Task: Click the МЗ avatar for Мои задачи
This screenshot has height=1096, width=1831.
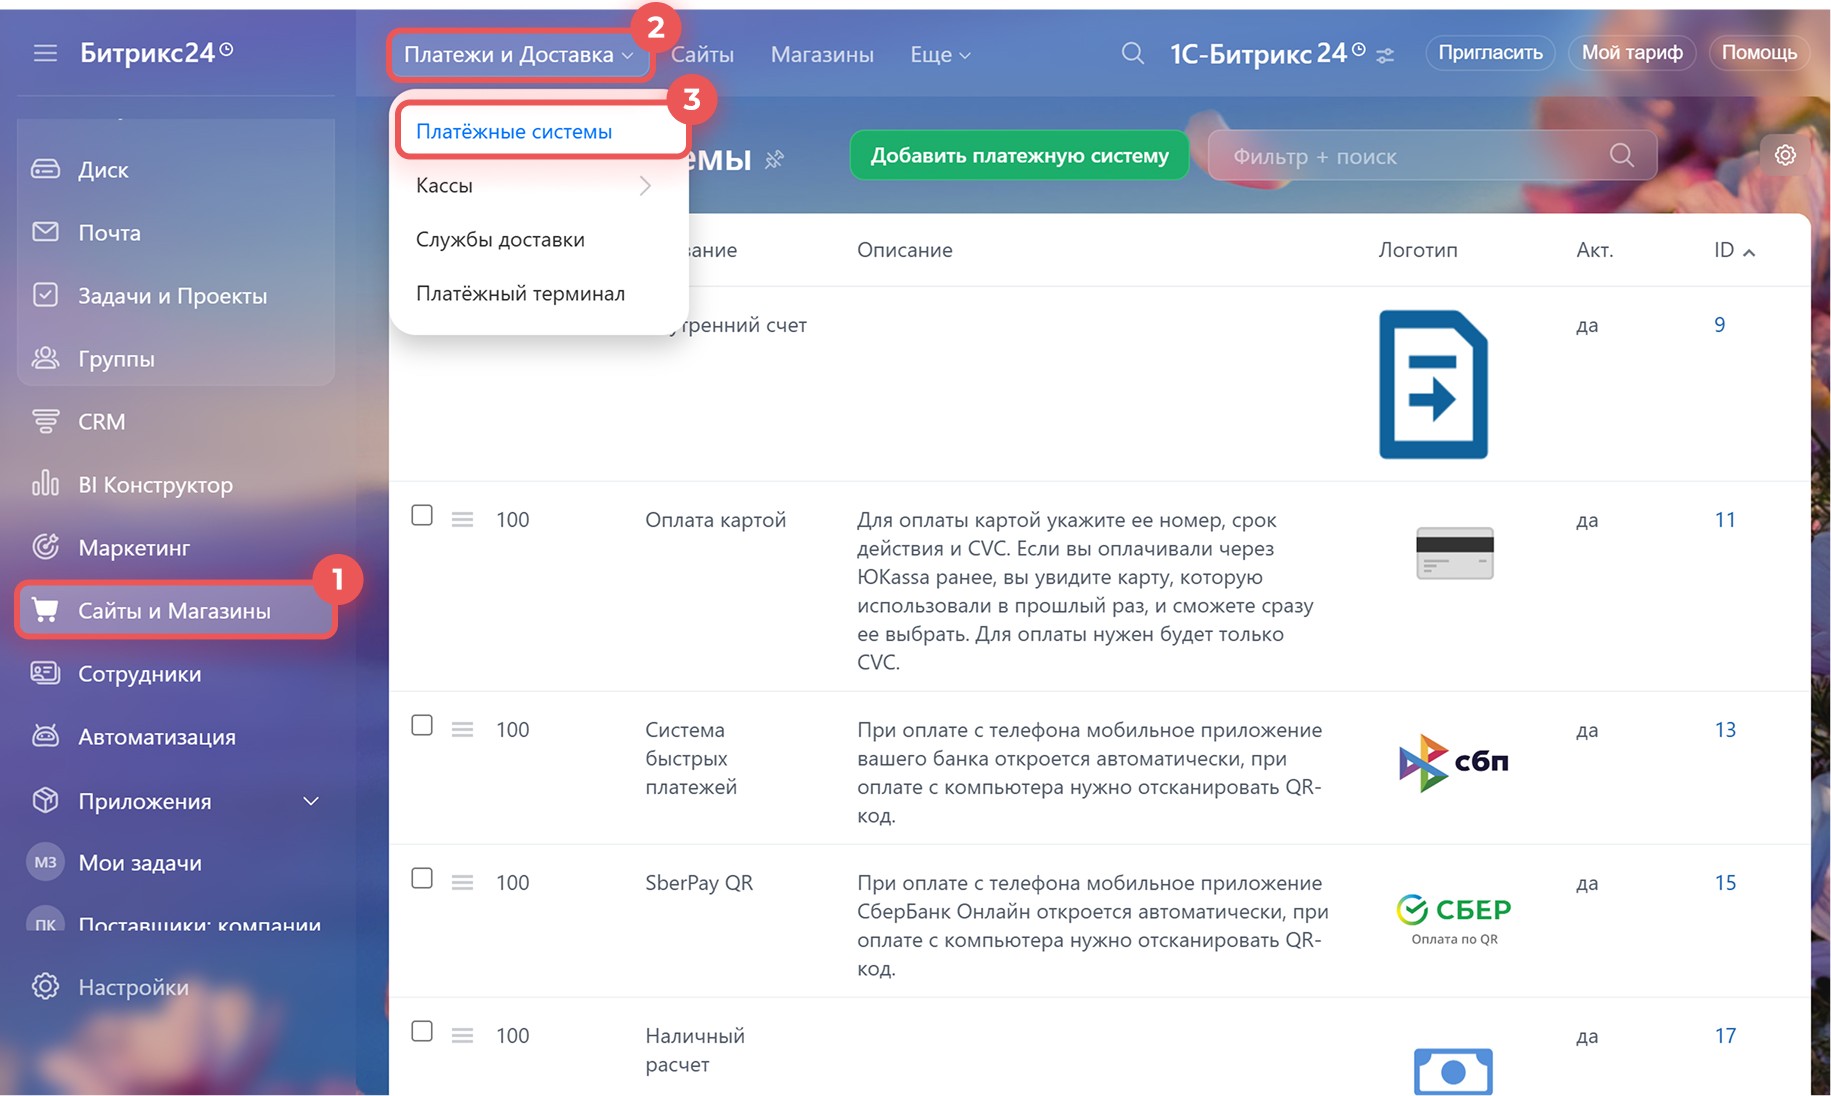Action: [x=45, y=862]
